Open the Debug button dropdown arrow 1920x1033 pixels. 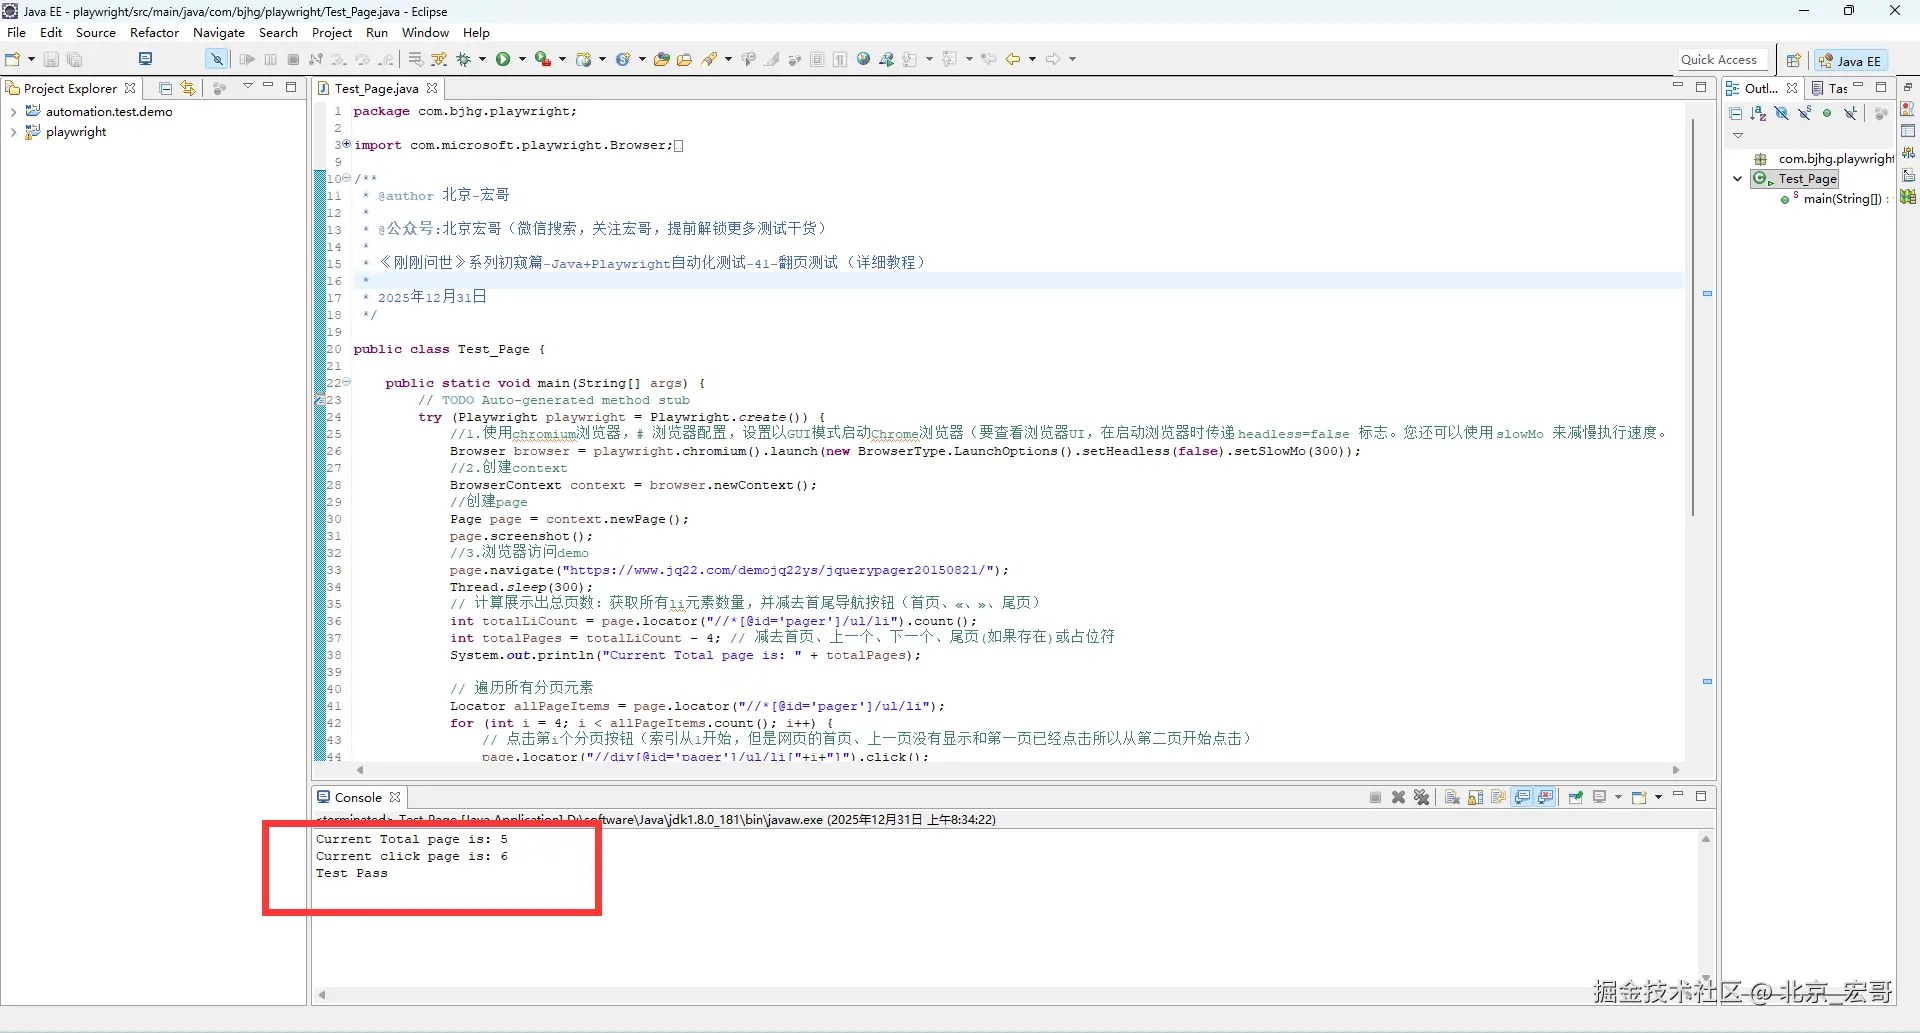(x=482, y=59)
